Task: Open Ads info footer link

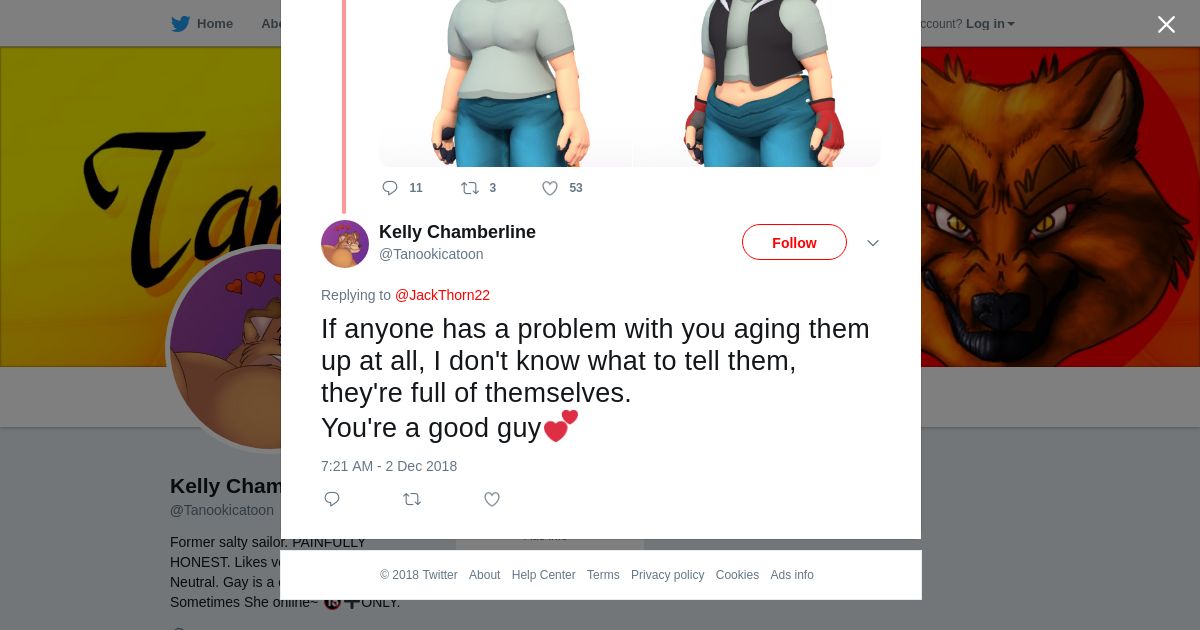Action: click(792, 575)
